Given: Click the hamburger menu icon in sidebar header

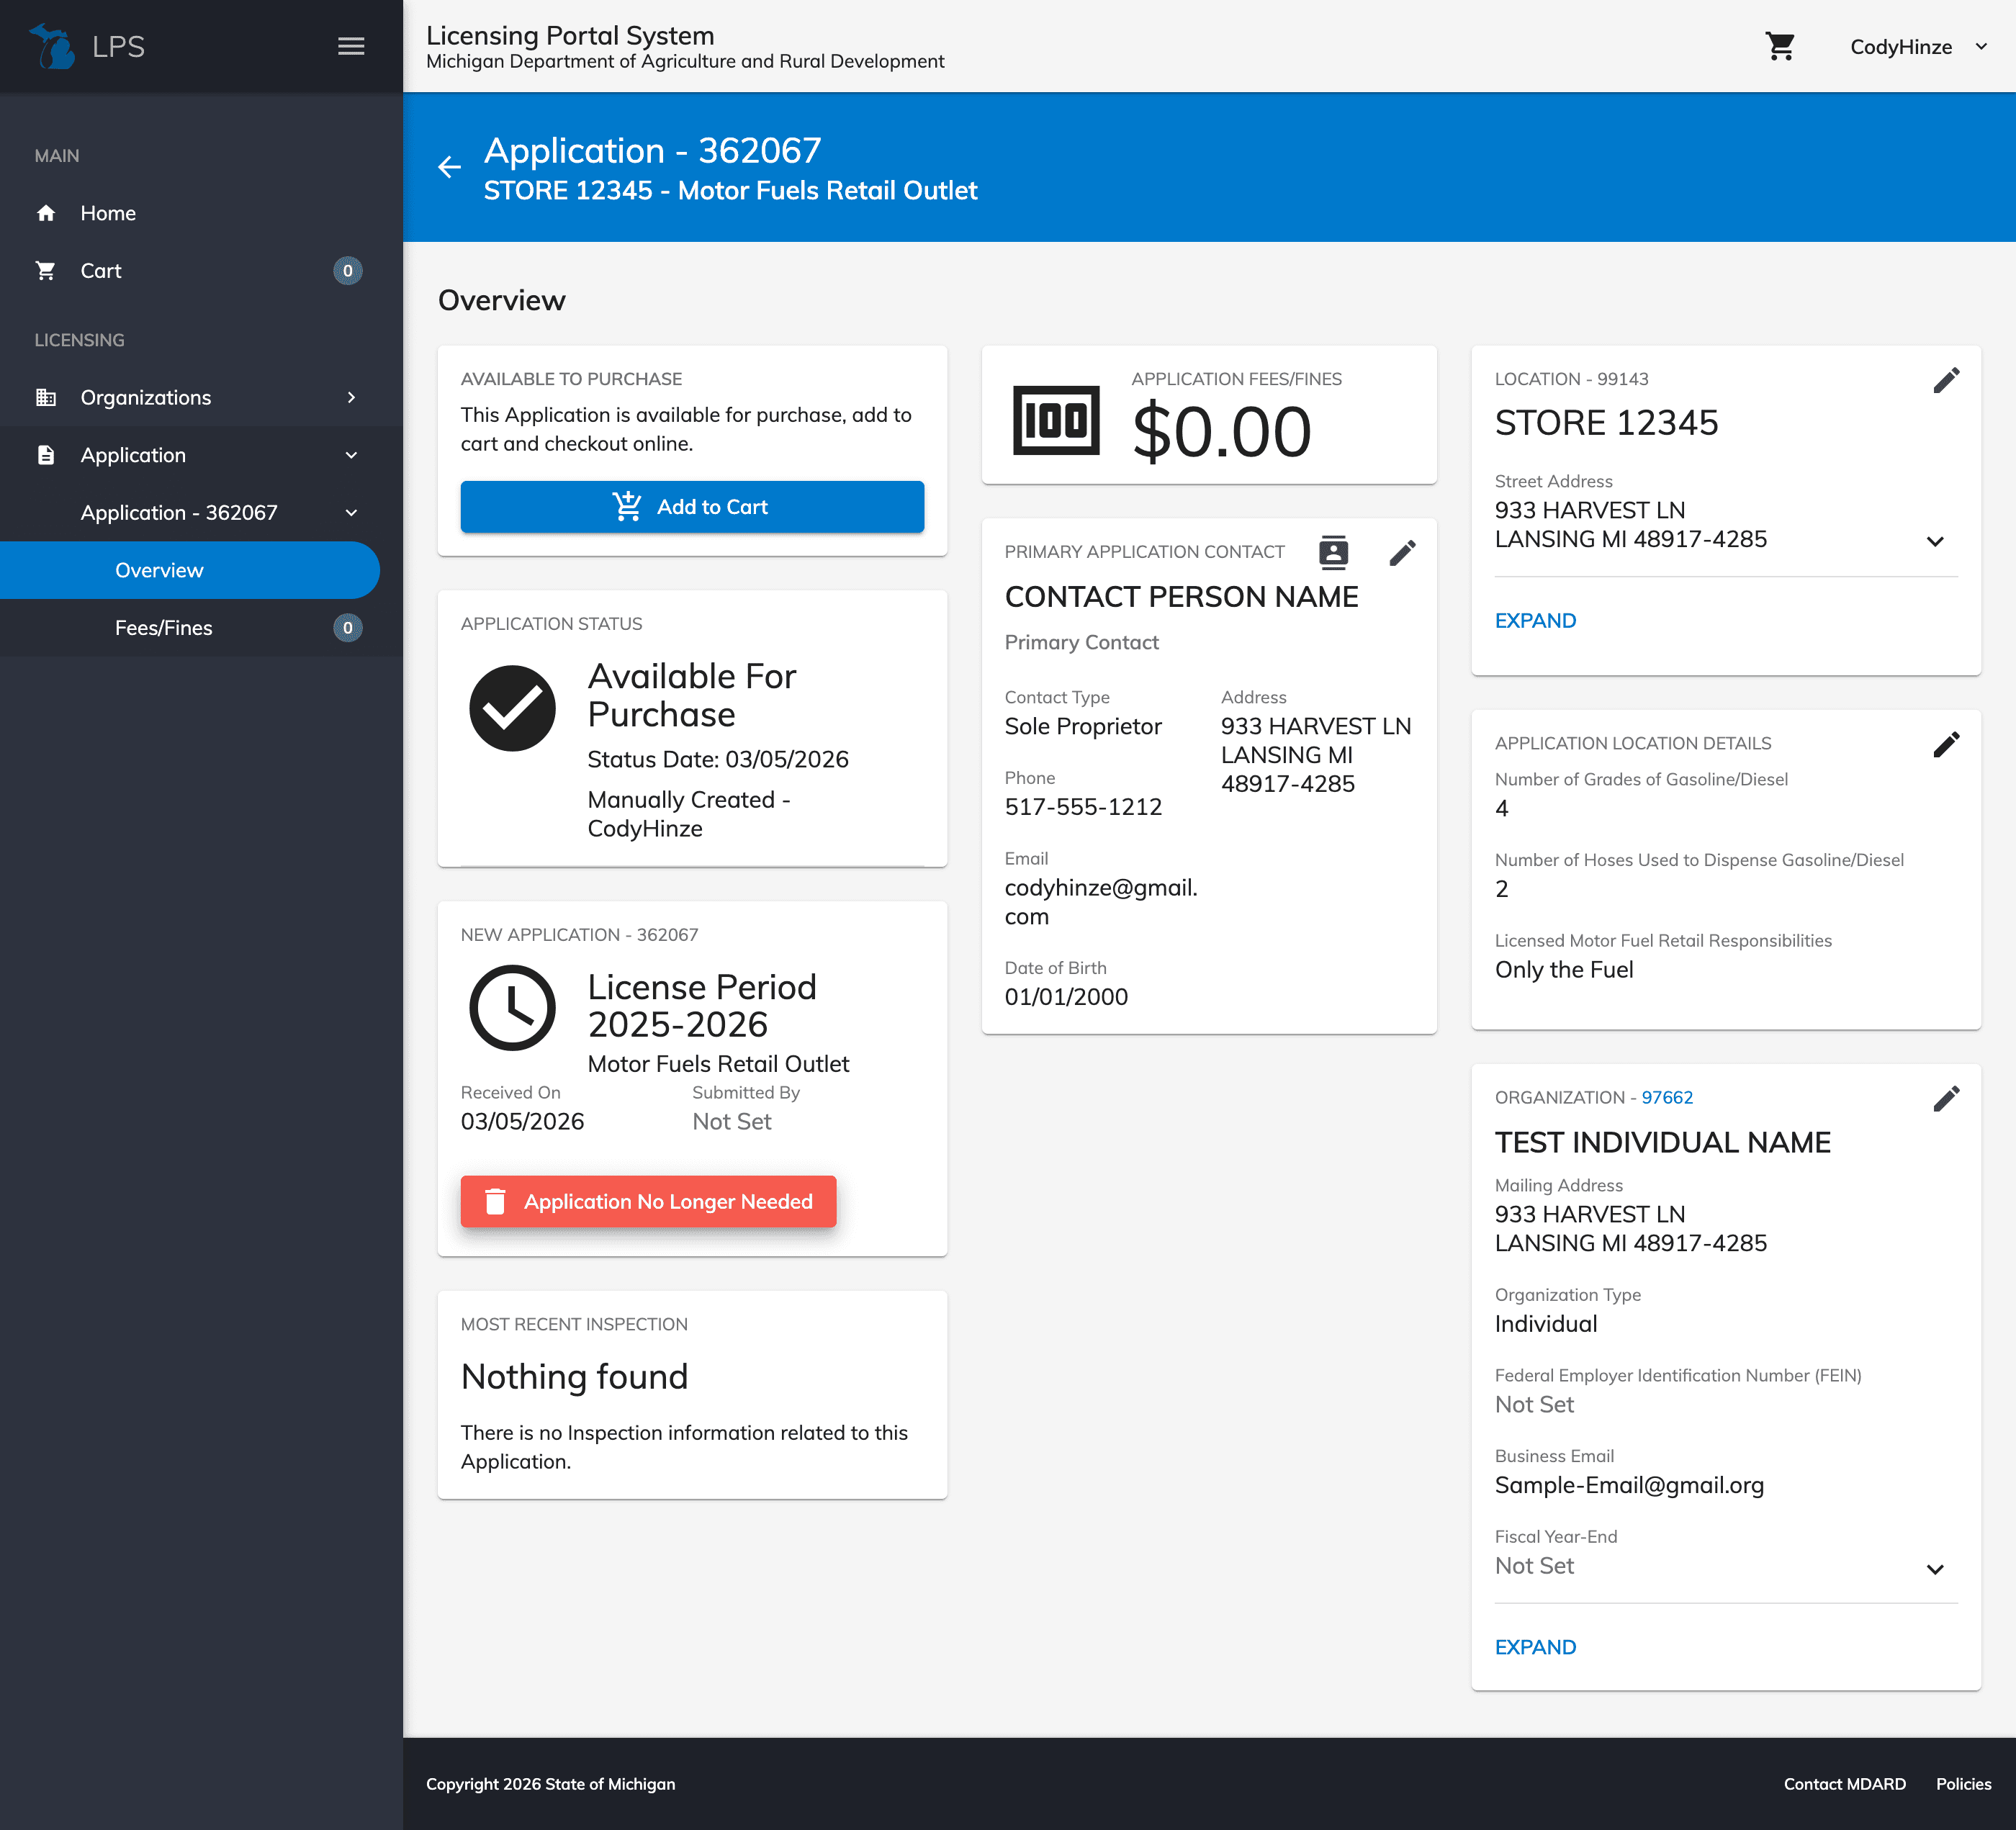Looking at the screenshot, I should 351,46.
